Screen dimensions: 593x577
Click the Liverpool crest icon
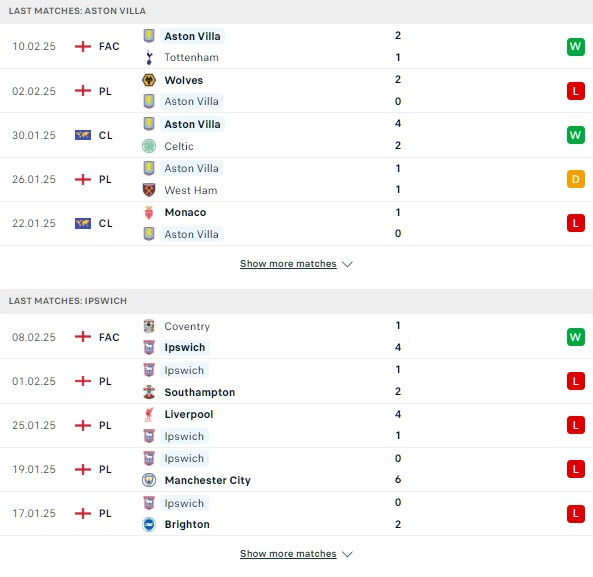(x=149, y=414)
